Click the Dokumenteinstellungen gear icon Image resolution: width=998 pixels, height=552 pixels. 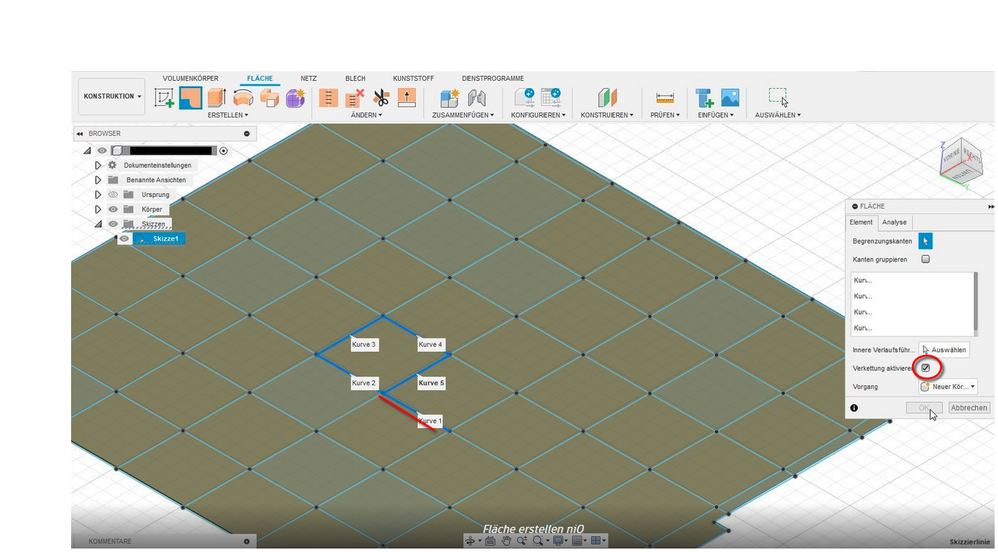(113, 165)
